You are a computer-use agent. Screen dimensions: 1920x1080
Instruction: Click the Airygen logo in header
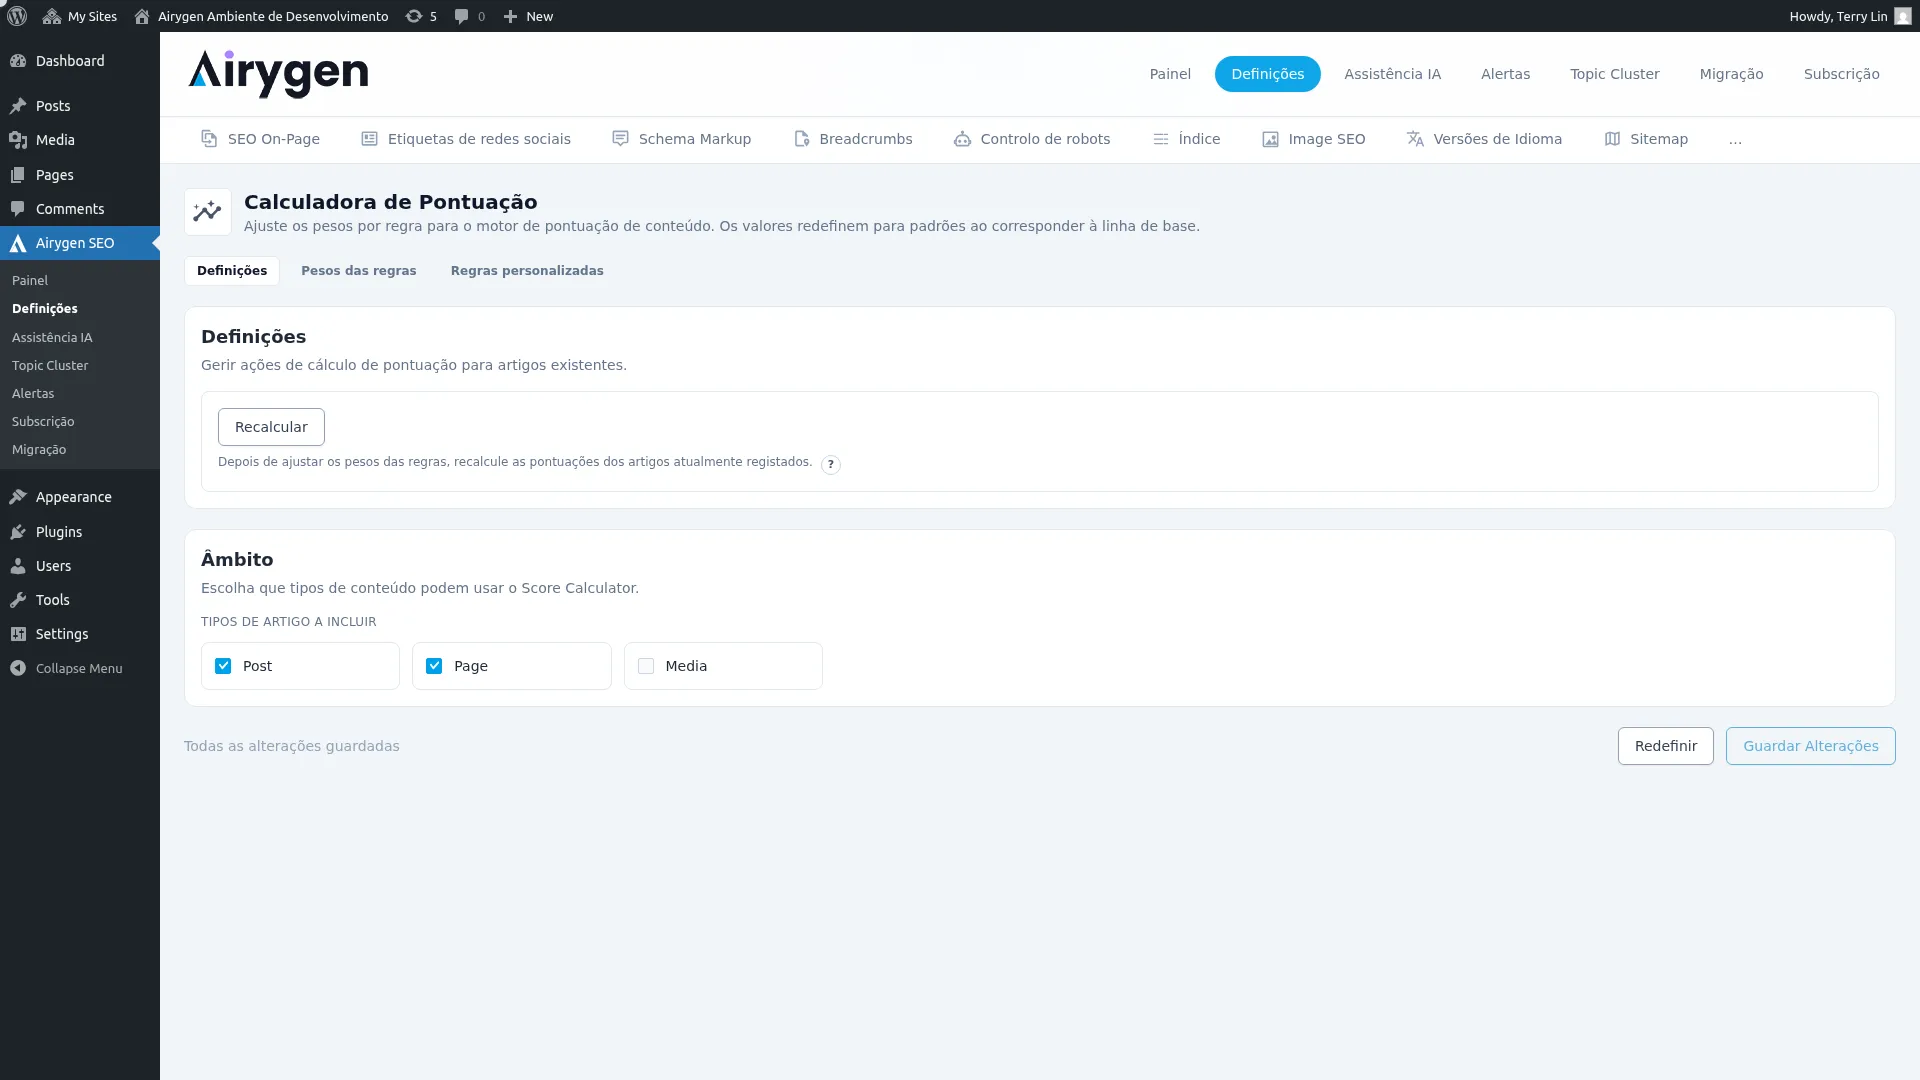tap(278, 74)
